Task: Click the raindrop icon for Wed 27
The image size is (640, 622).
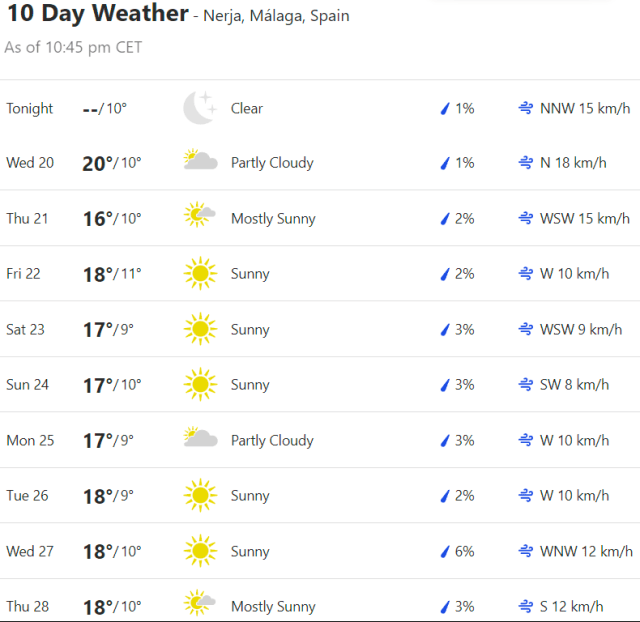Action: point(445,551)
